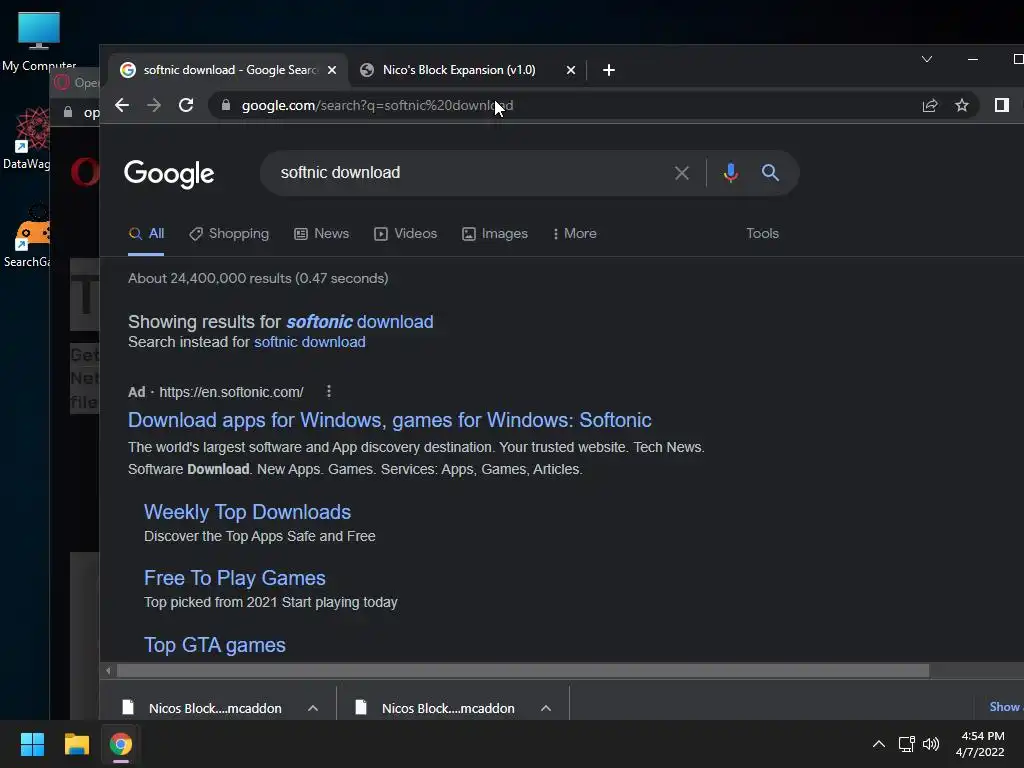Switch to the softnic download Google Search tab
Image resolution: width=1024 pixels, height=768 pixels.
(x=229, y=70)
